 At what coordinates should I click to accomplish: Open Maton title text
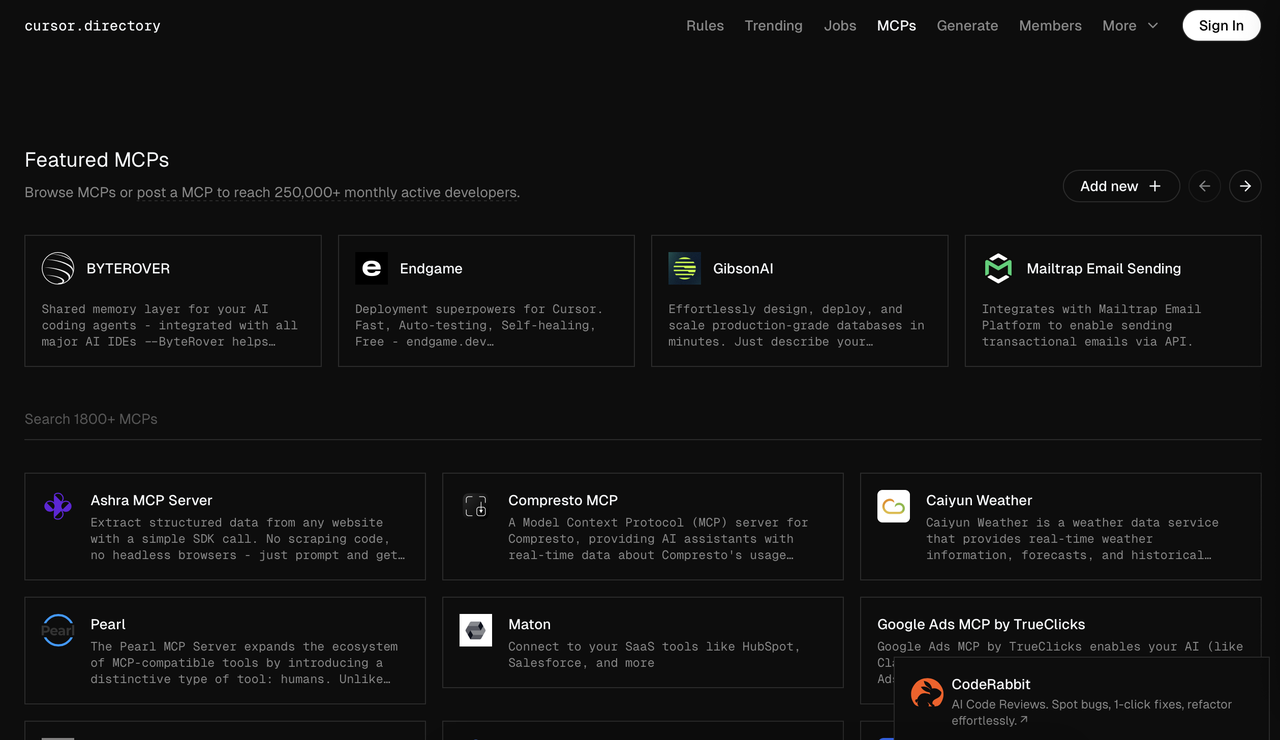coord(529,624)
